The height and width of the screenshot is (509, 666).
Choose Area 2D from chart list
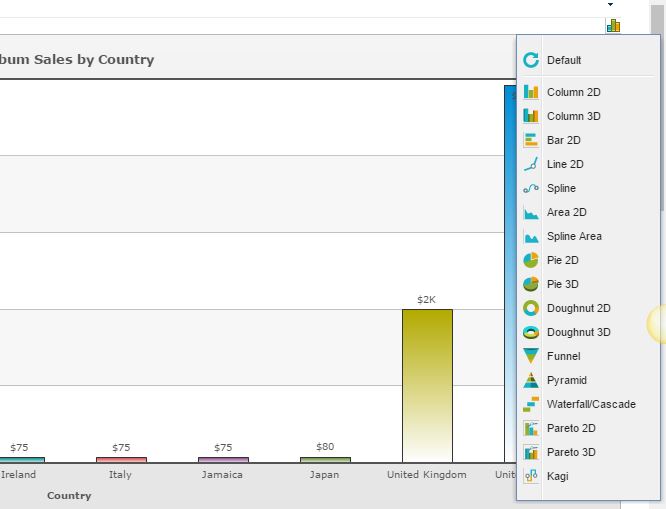pyautogui.click(x=566, y=212)
